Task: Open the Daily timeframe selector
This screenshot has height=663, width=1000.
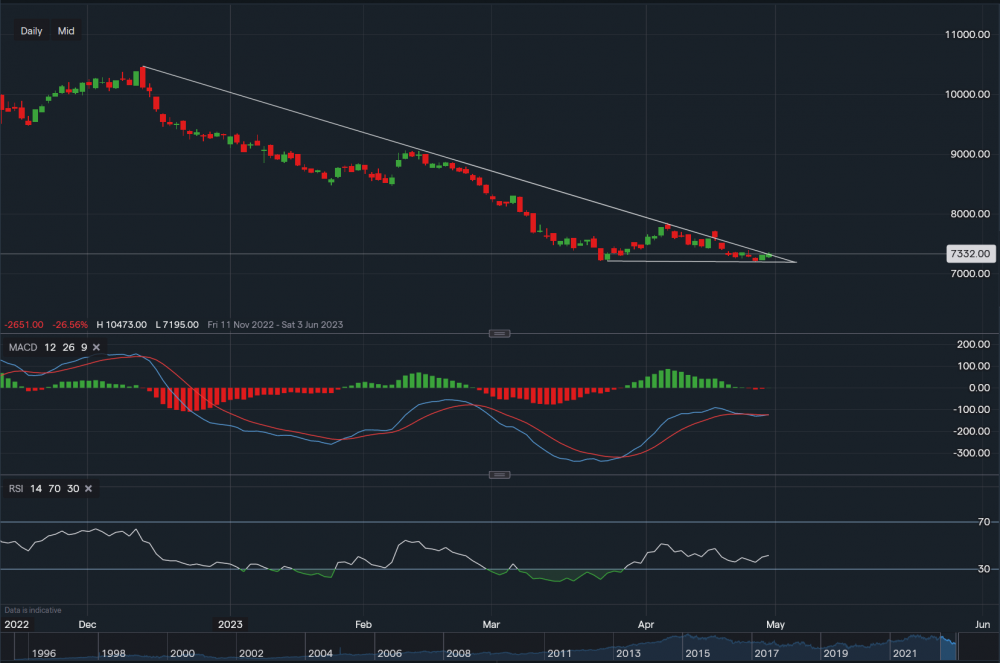Action: 31,31
